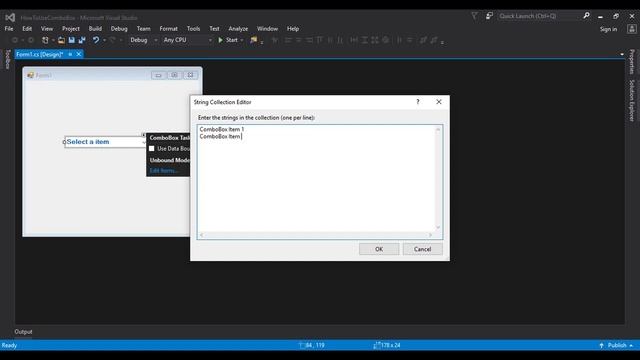This screenshot has width=640, height=360.
Task: Open the Help menu
Action: click(293, 29)
